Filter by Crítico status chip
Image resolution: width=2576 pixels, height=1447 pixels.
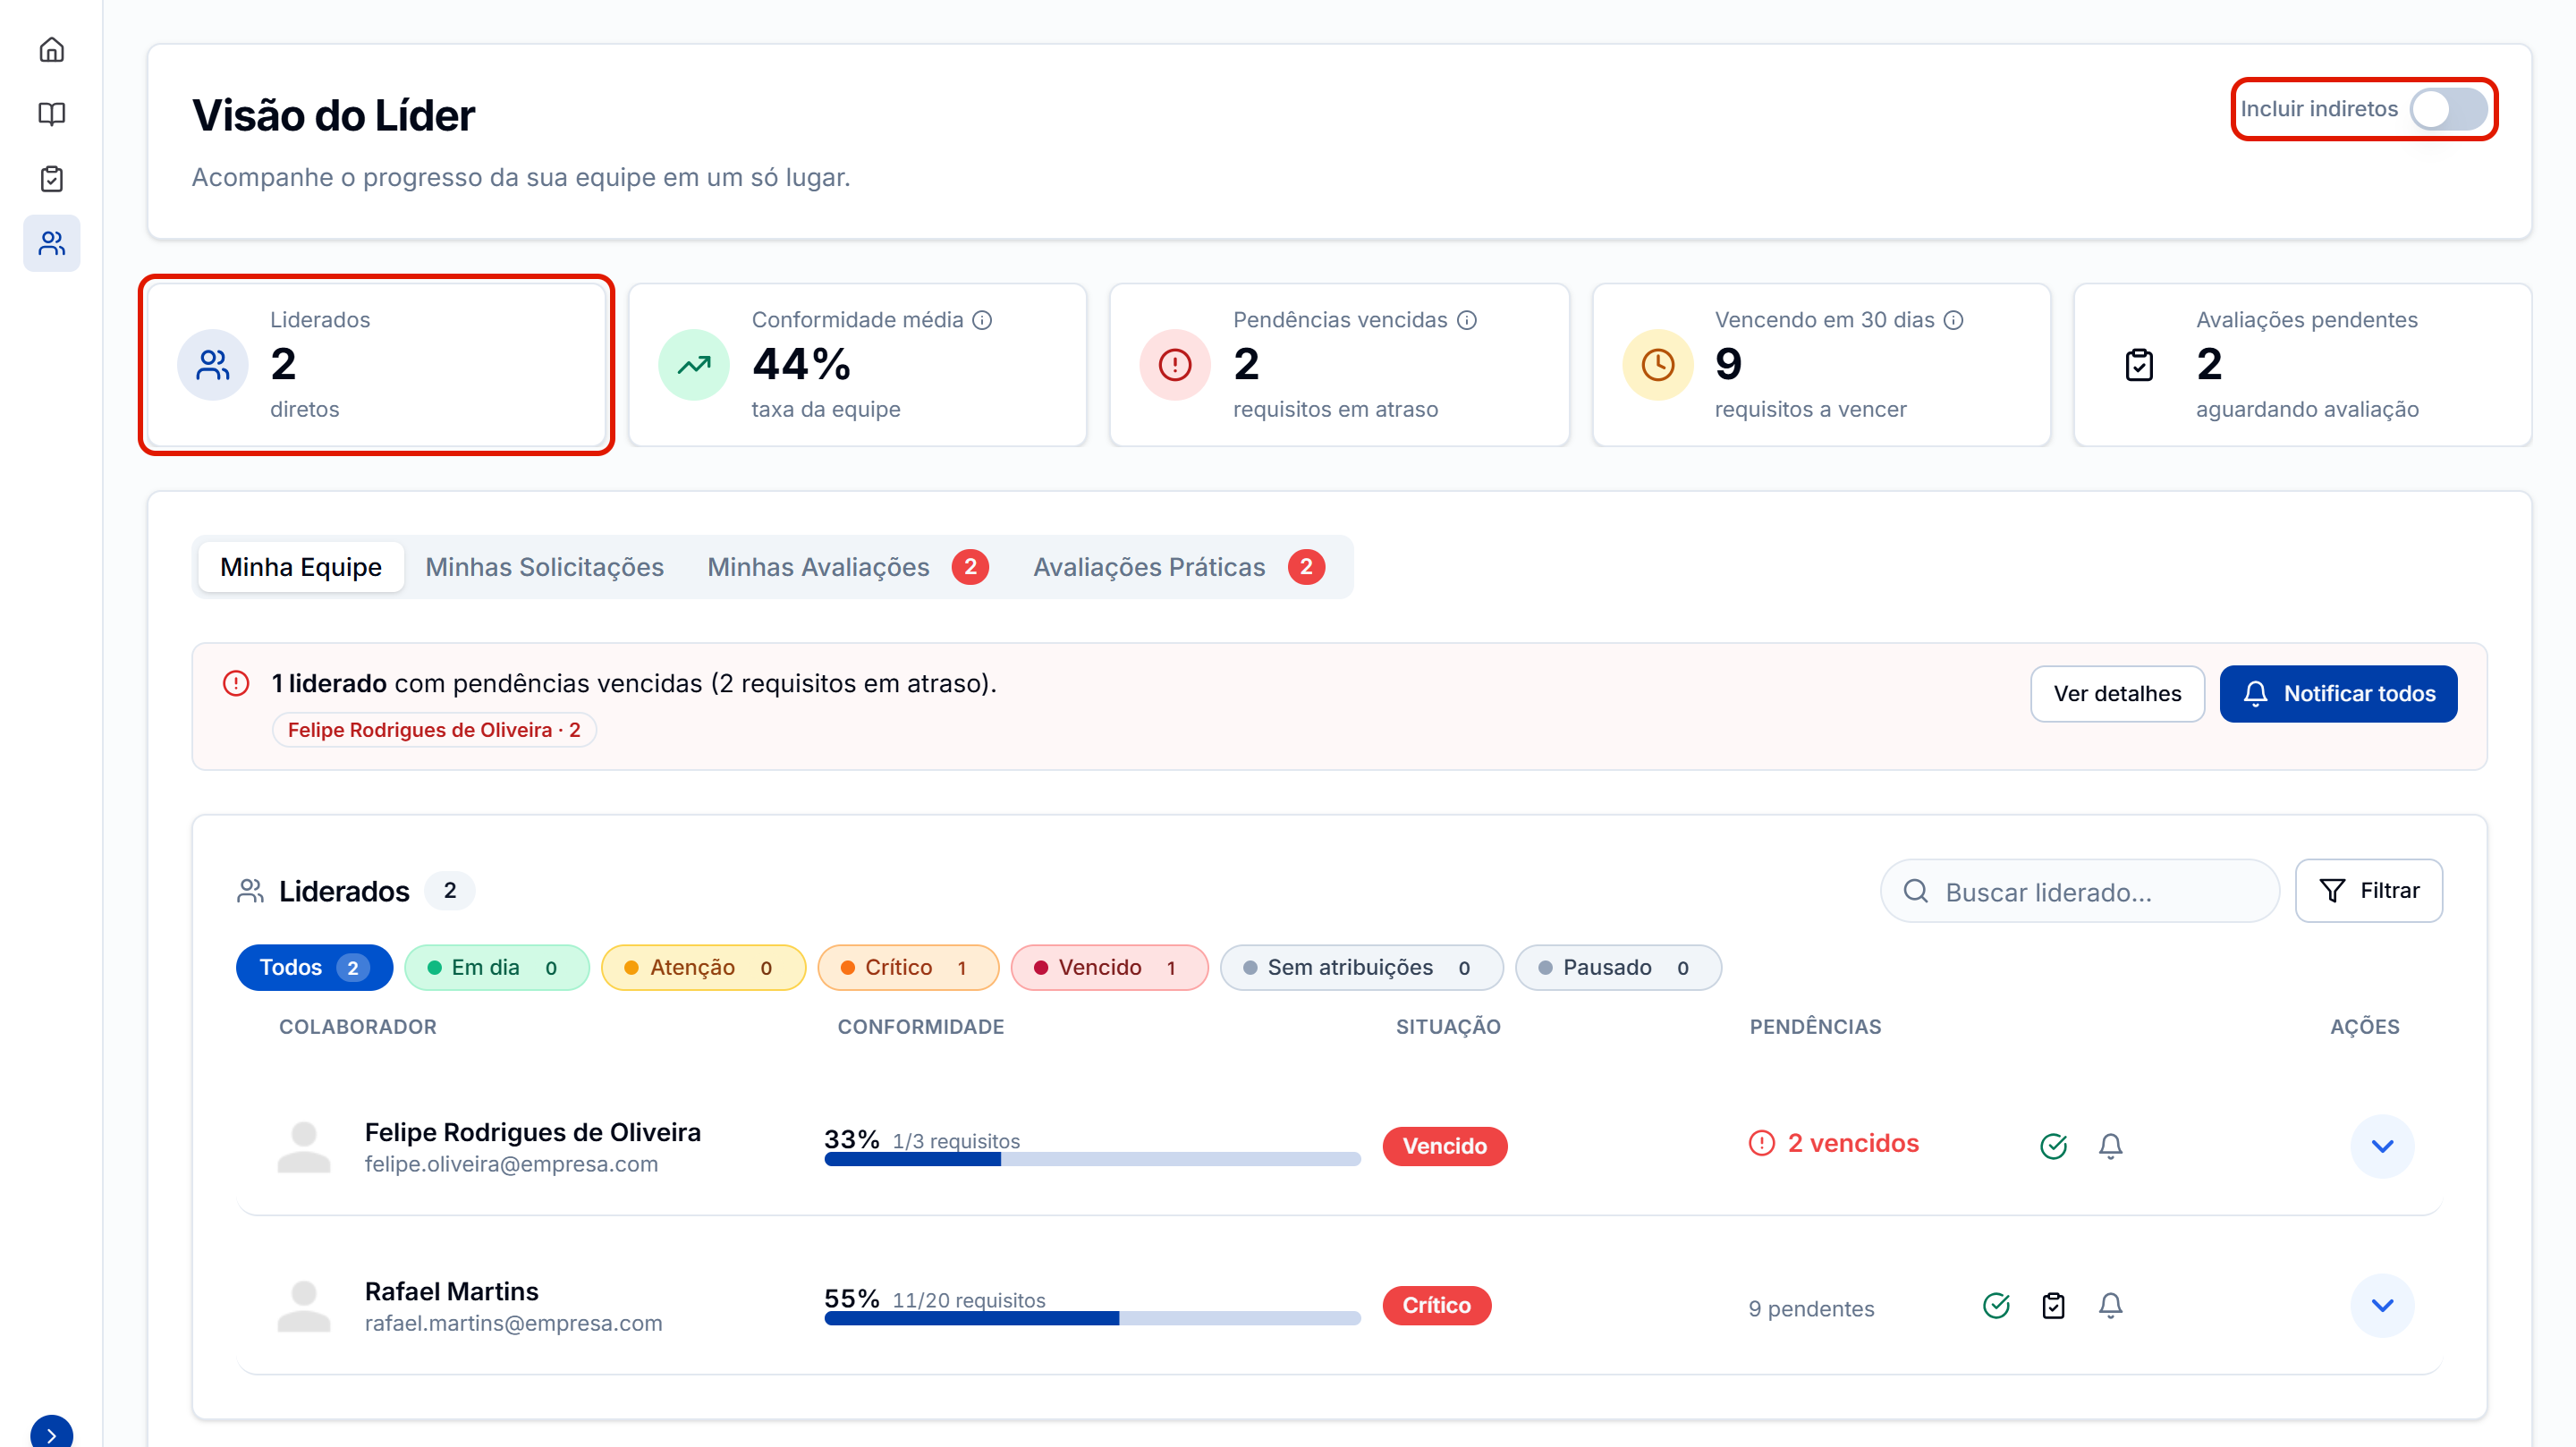click(x=908, y=967)
